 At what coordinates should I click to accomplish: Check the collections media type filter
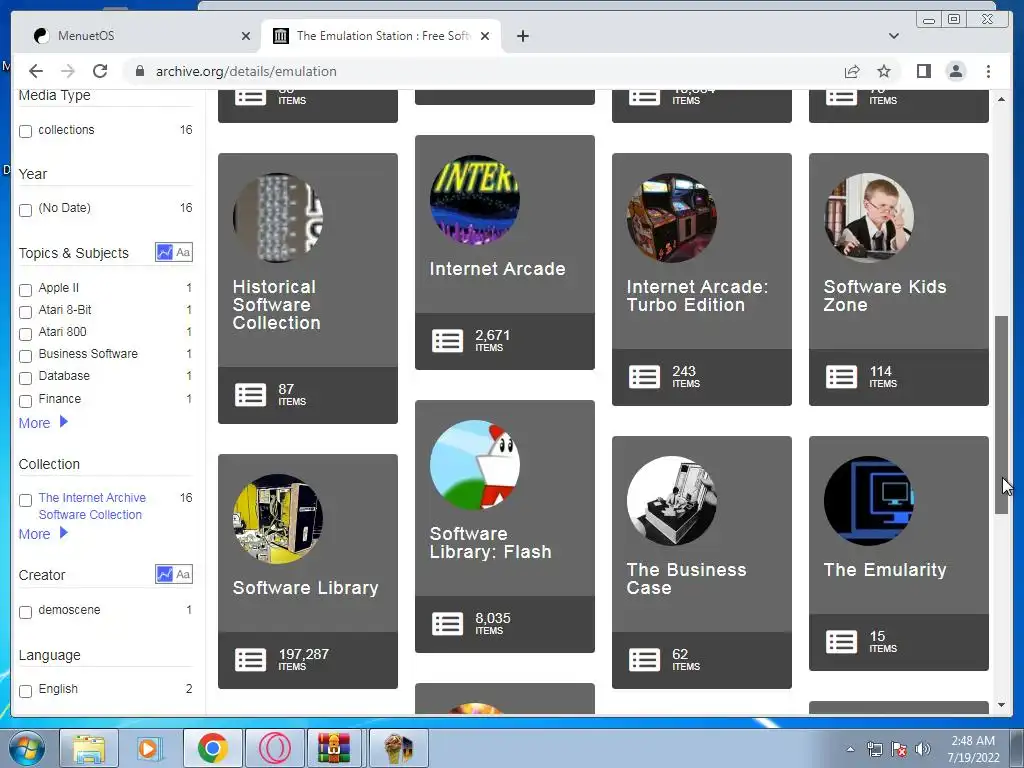25,131
